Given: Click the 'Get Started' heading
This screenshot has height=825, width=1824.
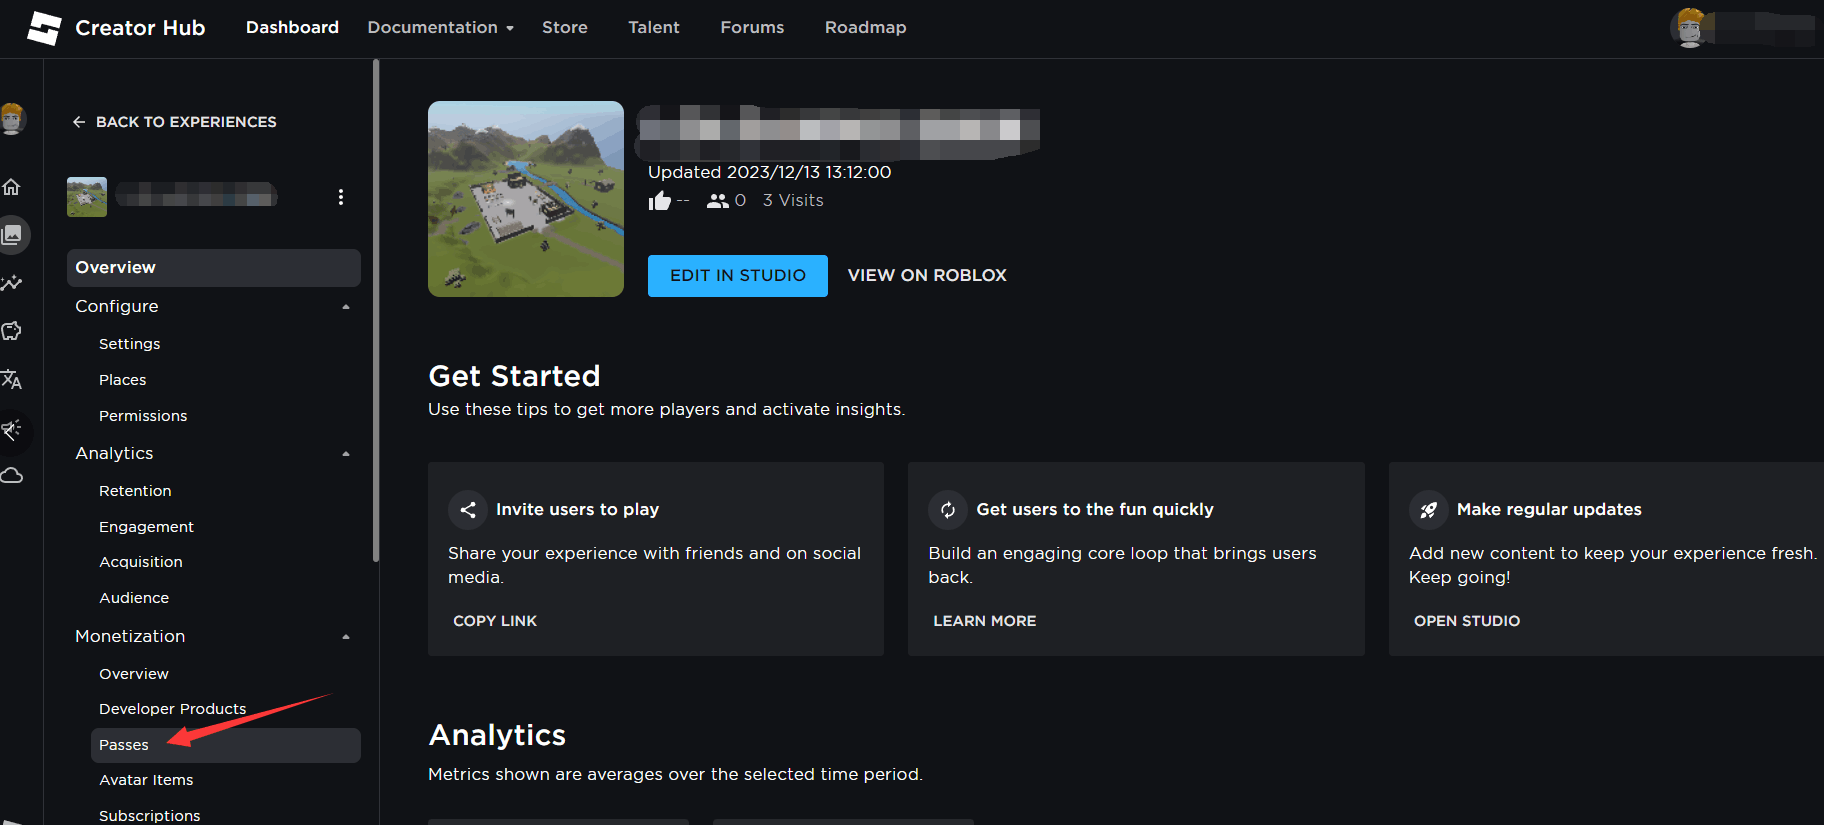Looking at the screenshot, I should pos(515,376).
